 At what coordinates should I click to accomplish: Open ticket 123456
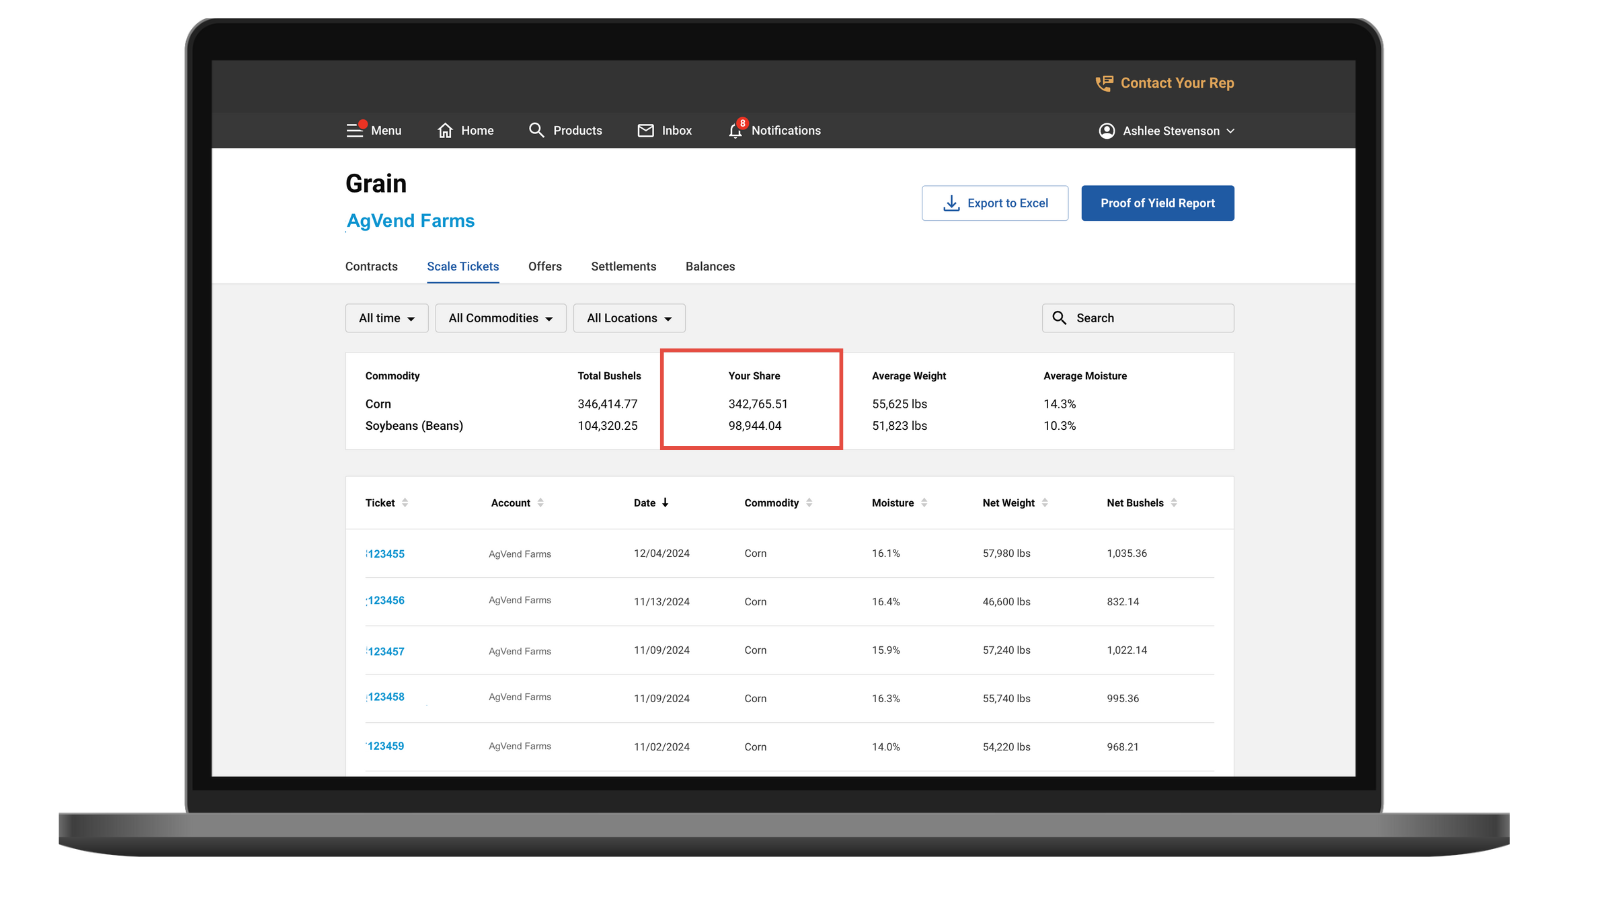coord(386,601)
